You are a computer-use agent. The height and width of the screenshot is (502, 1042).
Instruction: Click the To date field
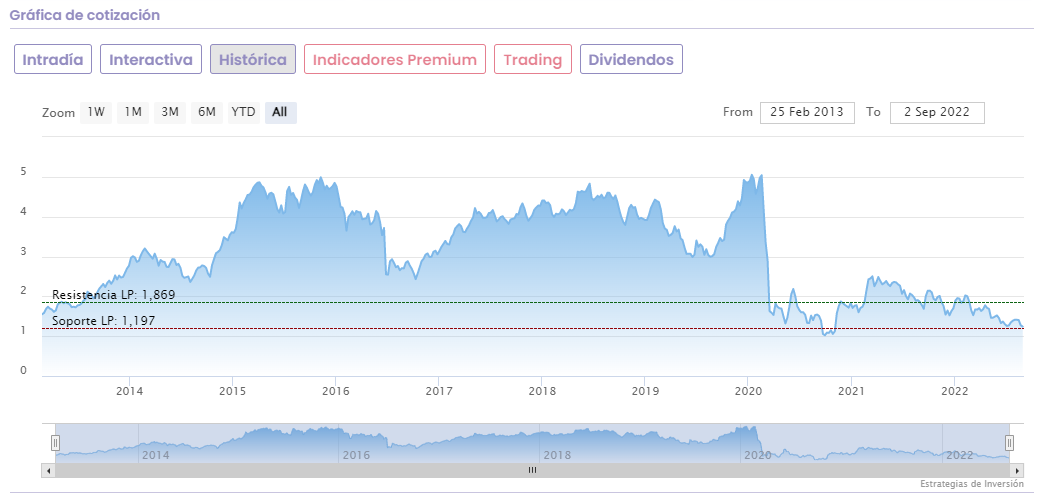pos(937,112)
